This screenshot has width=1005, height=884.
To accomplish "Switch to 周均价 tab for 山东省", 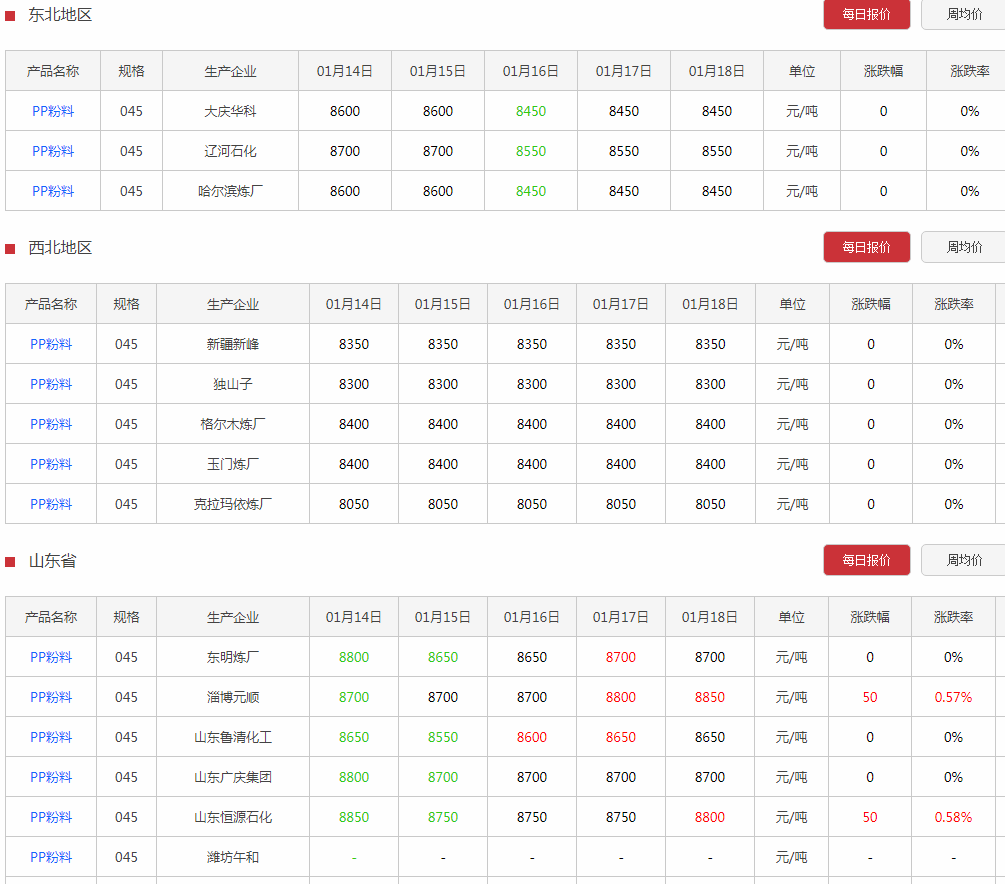I will pyautogui.click(x=963, y=560).
